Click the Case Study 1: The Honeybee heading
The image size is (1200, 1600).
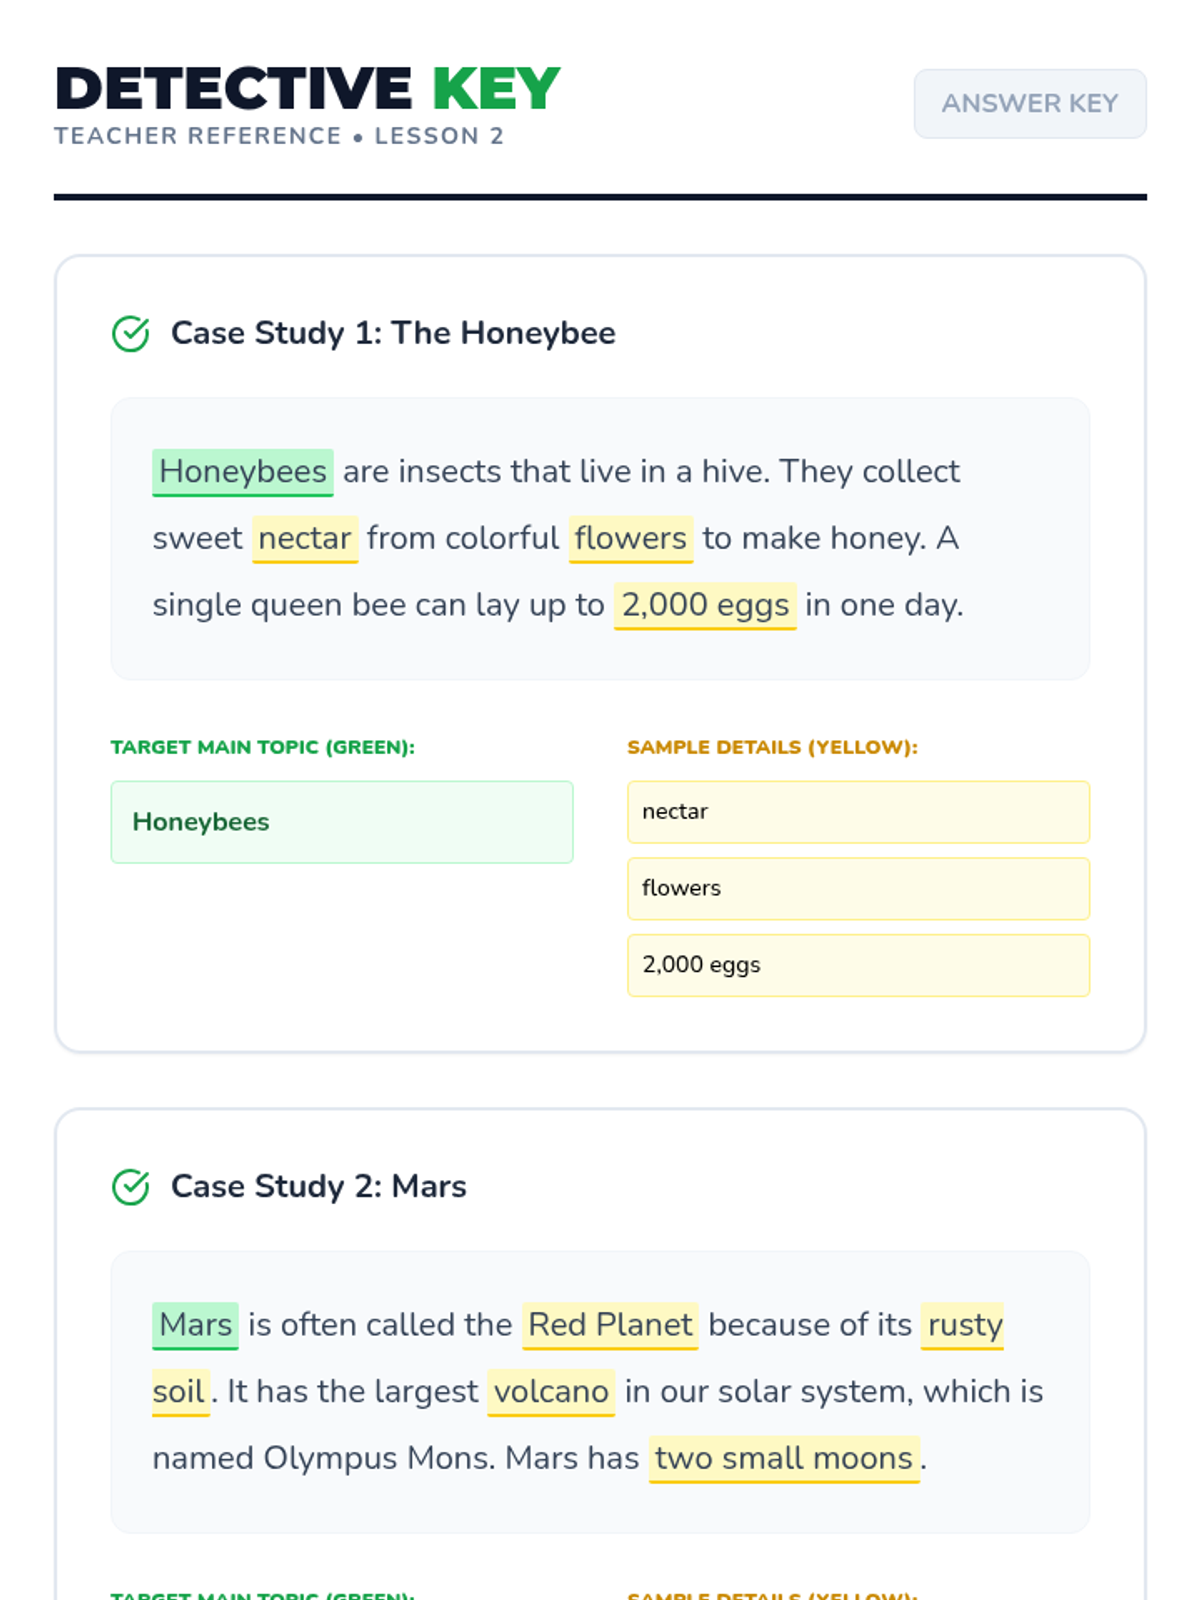393,333
